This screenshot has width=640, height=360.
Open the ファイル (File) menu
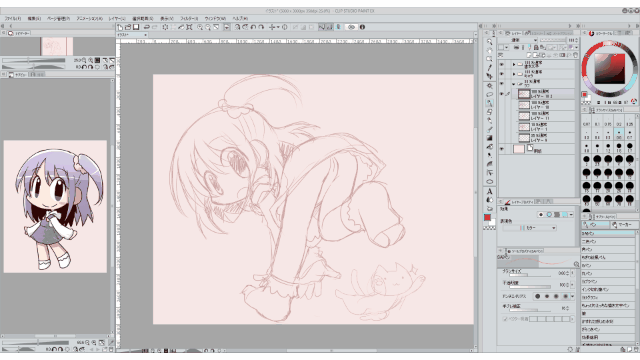coord(13,18)
